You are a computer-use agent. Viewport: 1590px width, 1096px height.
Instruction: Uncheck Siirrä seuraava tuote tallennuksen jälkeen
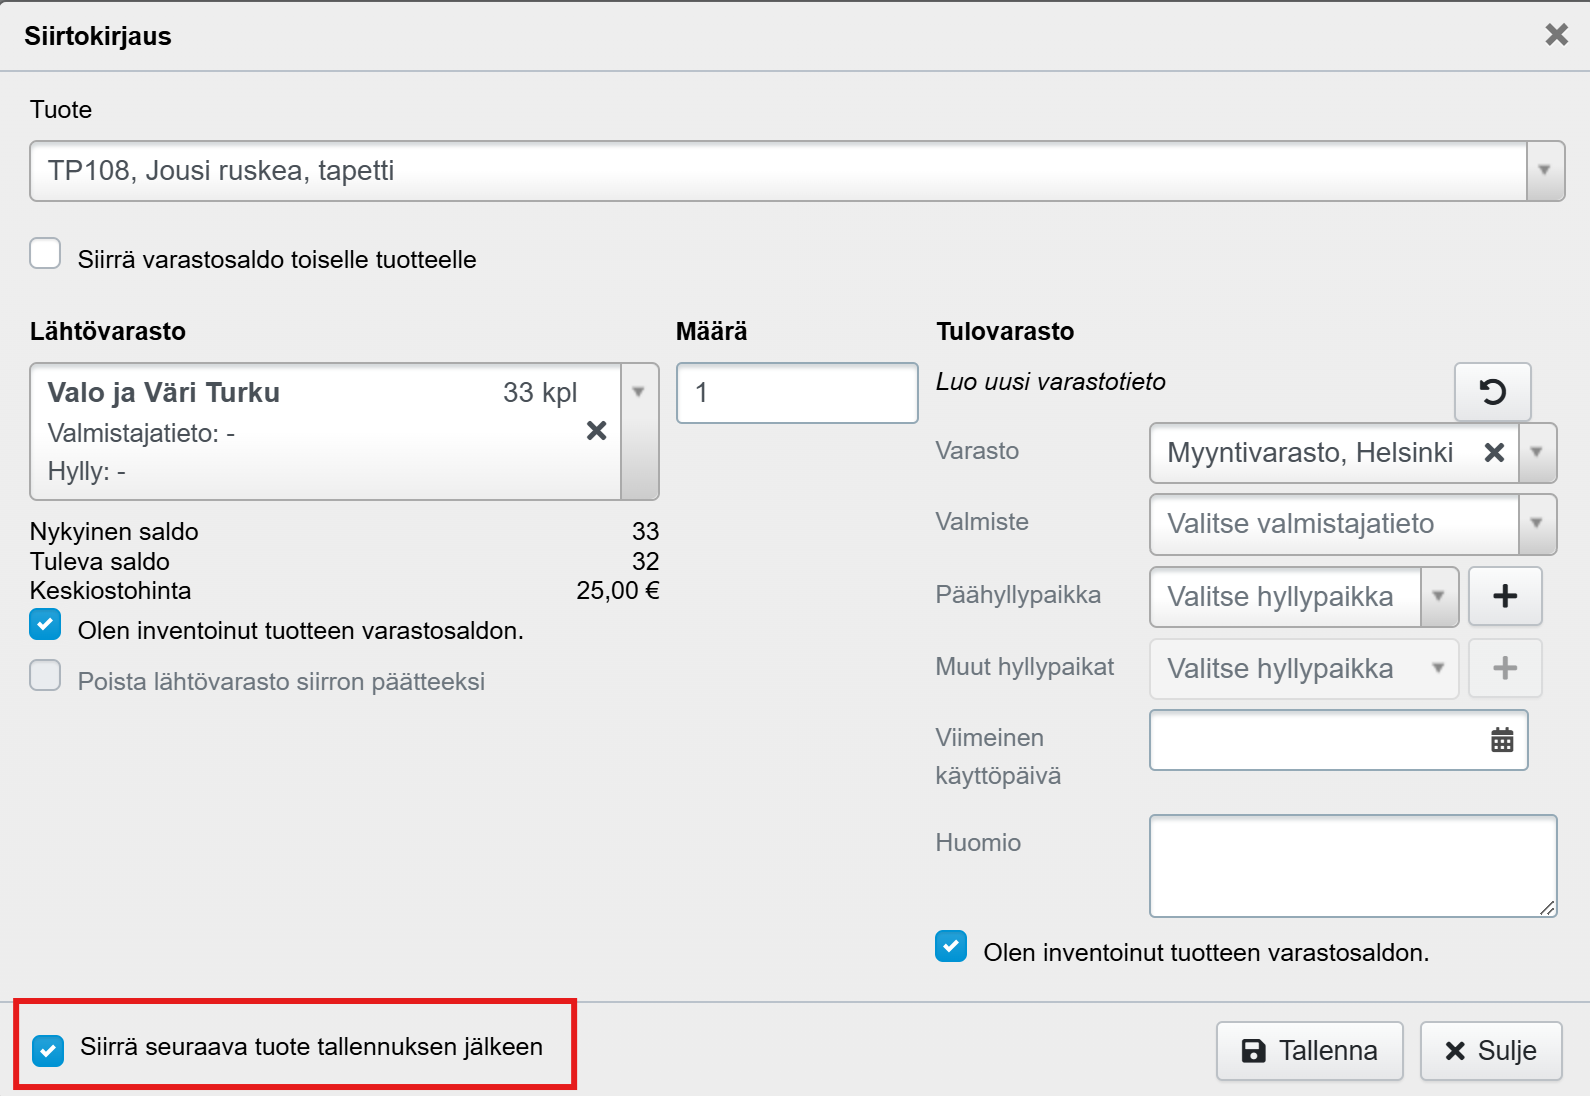[x=48, y=1050]
